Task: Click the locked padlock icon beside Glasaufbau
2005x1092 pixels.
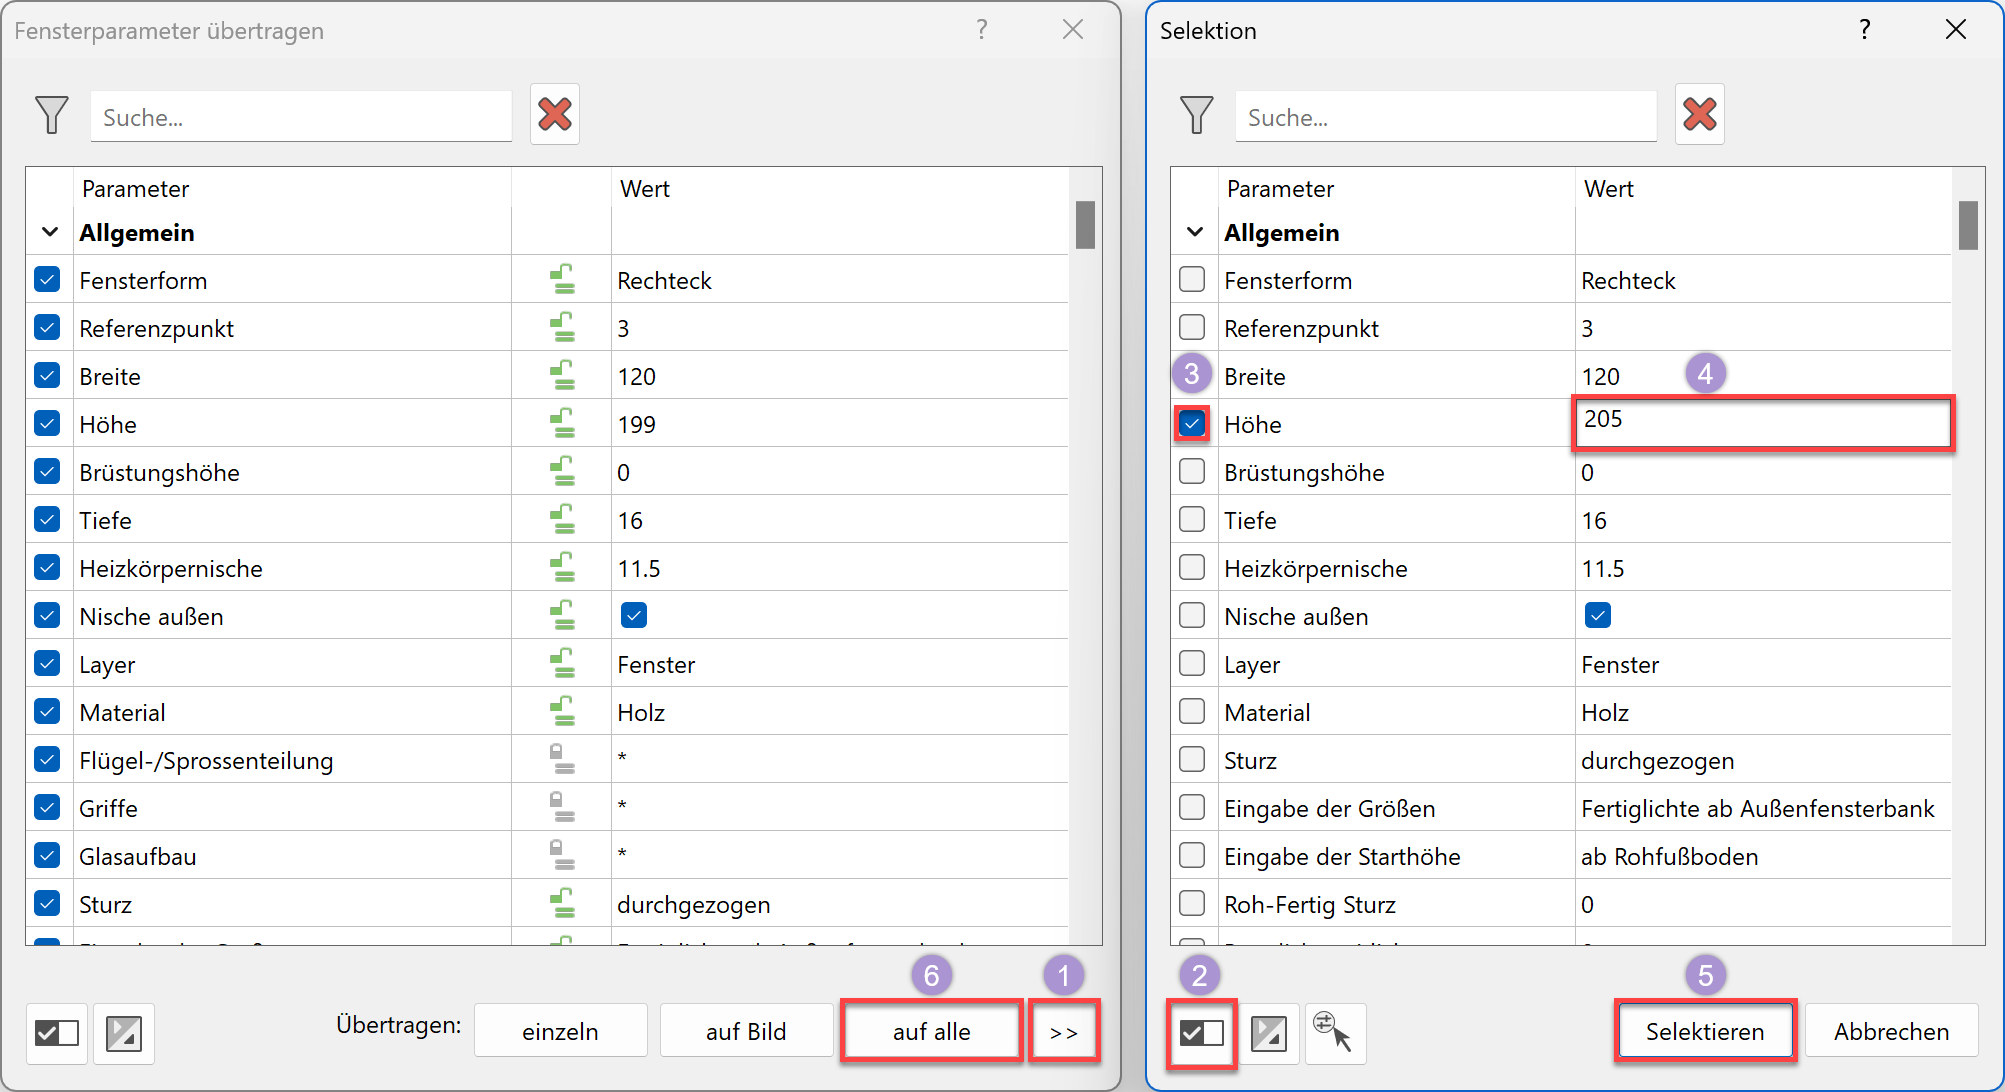Action: click(561, 855)
